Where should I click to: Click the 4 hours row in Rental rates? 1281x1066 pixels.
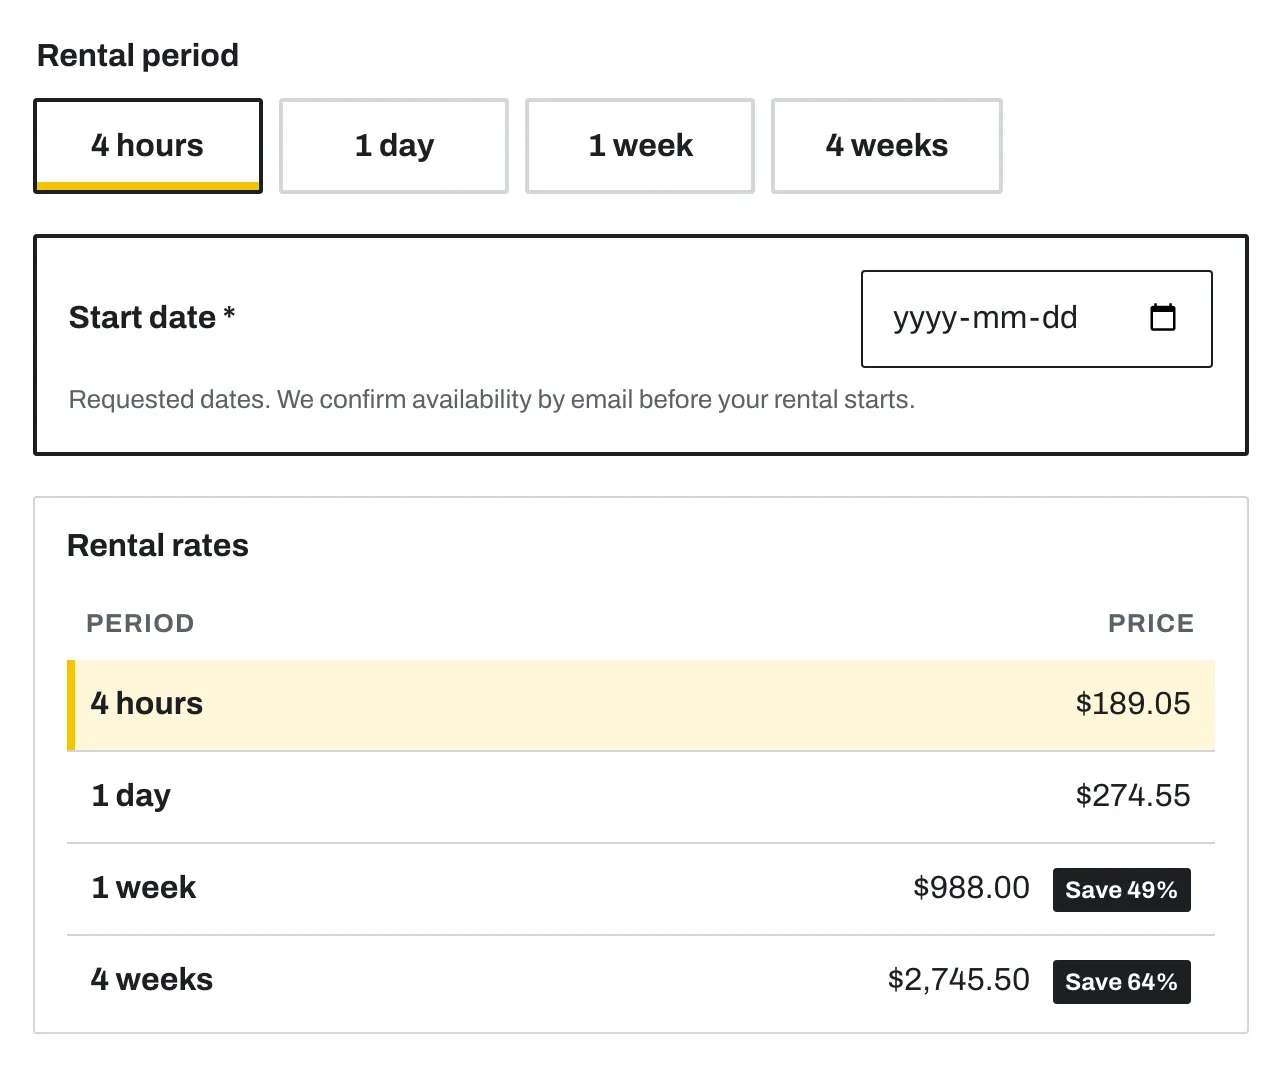click(x=641, y=705)
